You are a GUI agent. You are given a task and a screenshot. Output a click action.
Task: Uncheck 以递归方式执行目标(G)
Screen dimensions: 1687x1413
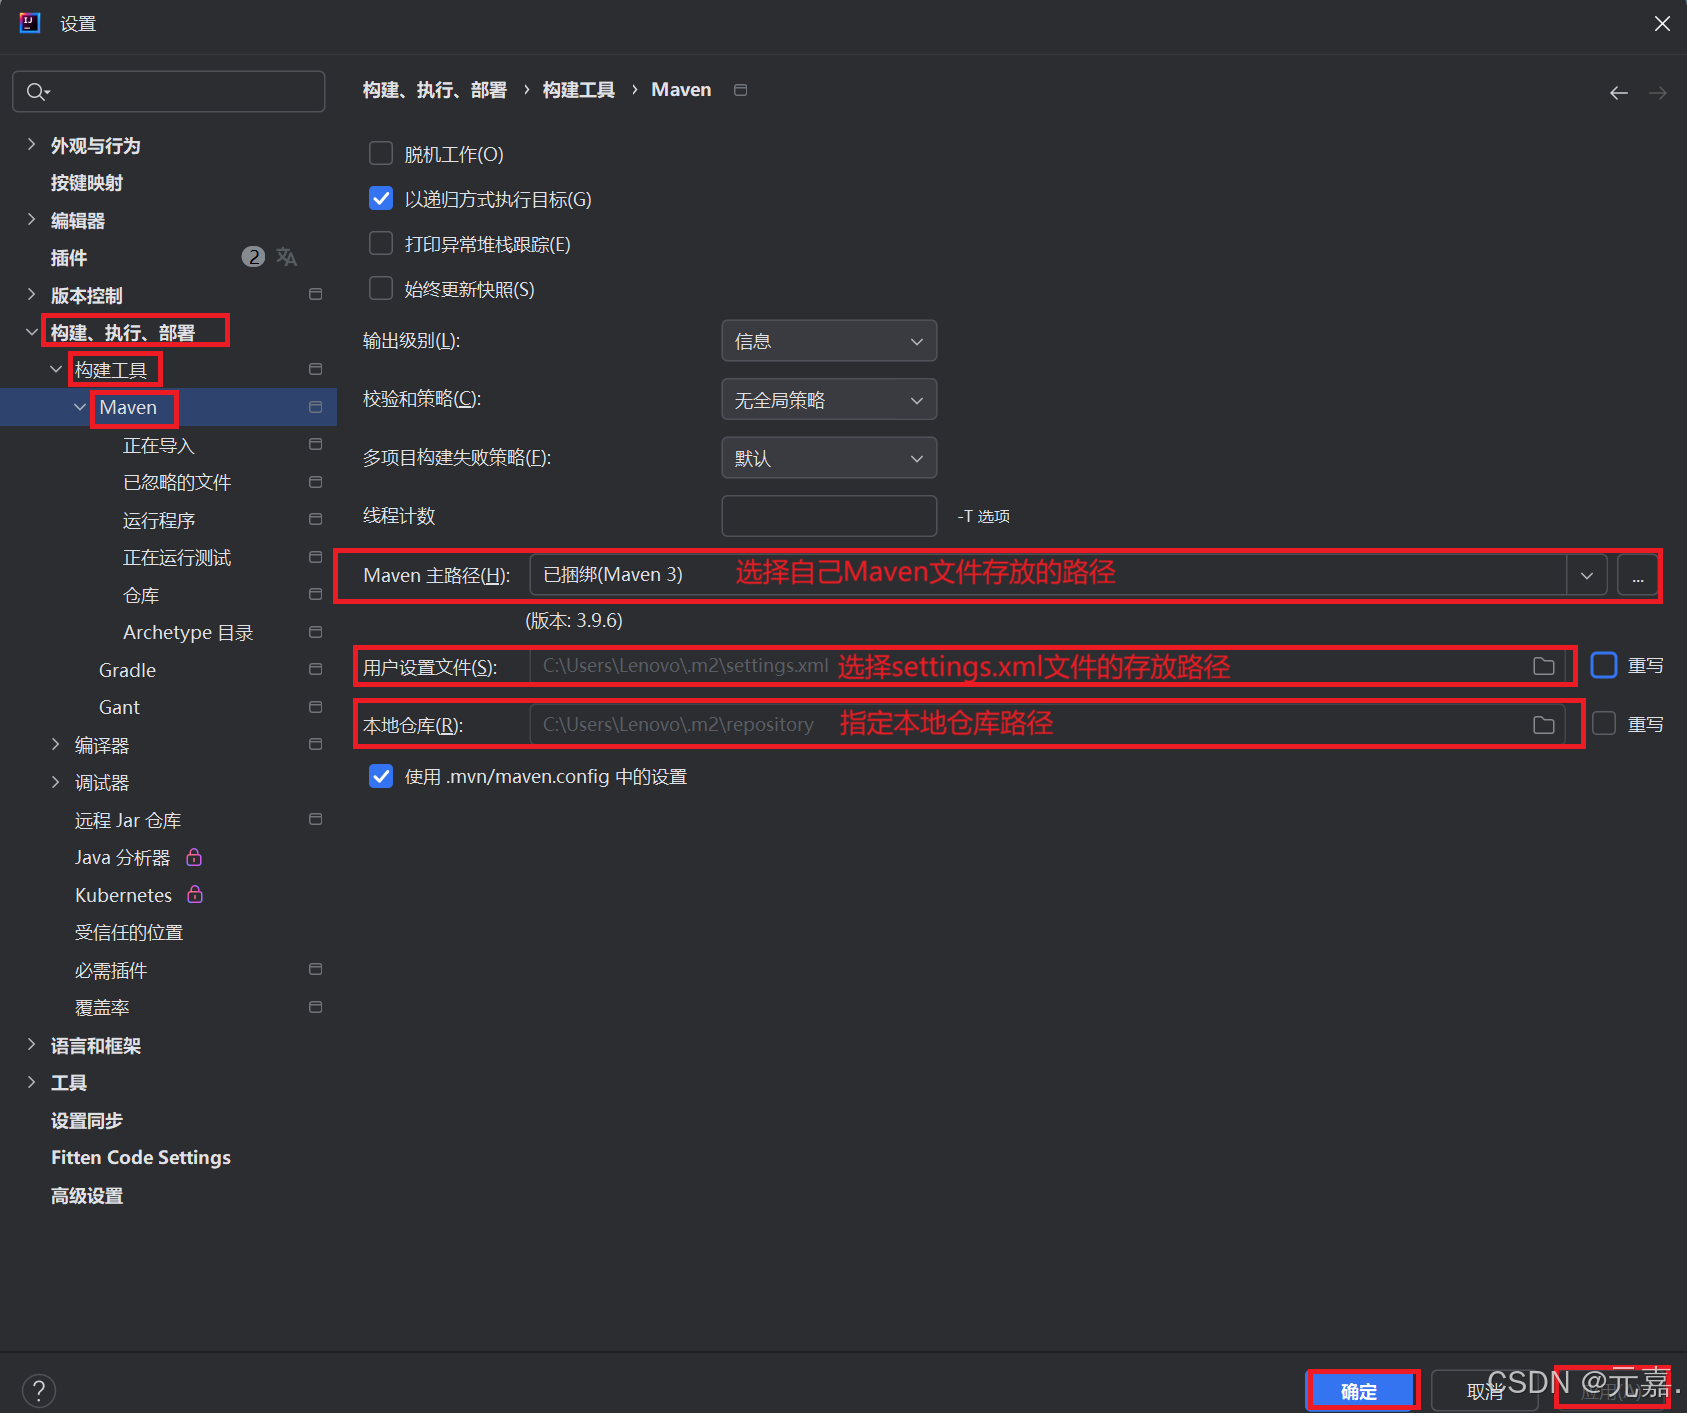(381, 198)
